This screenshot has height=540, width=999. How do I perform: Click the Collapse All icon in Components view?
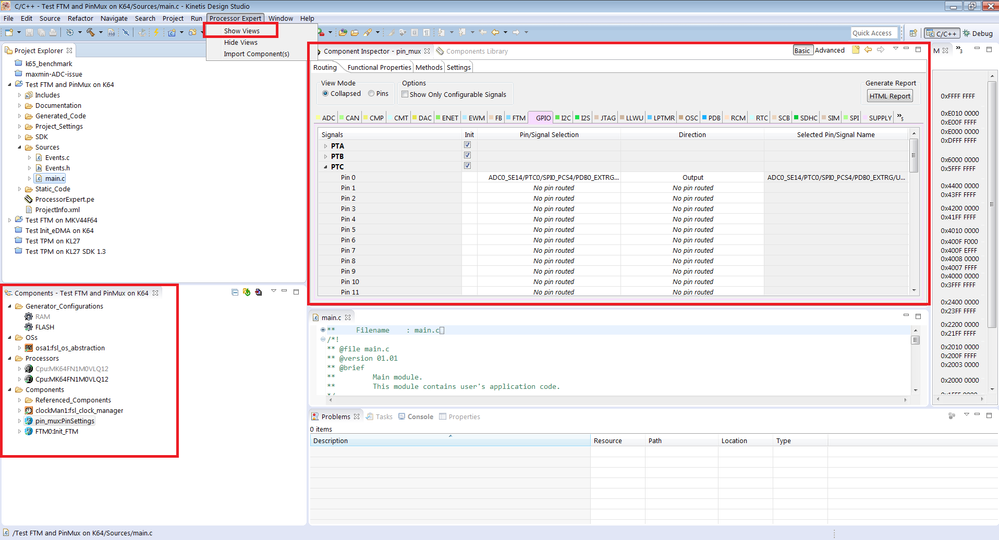[235, 292]
